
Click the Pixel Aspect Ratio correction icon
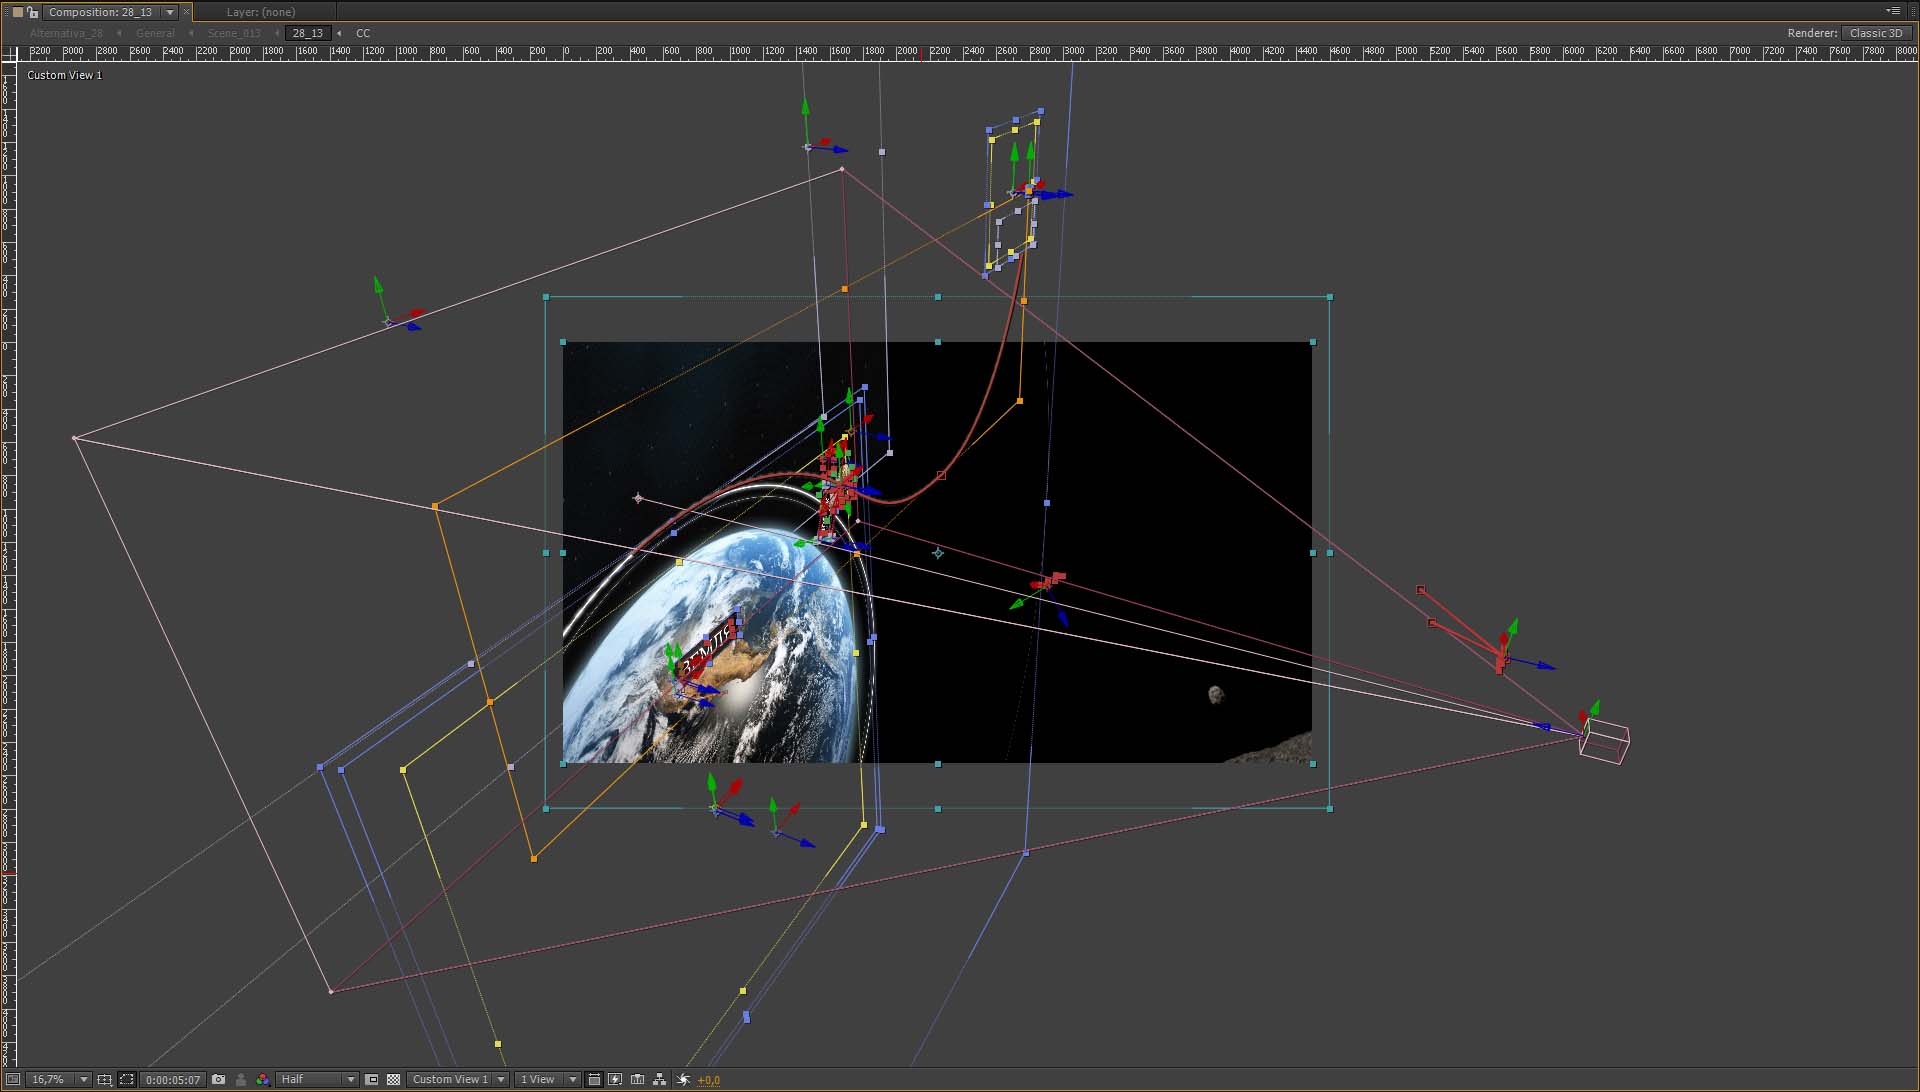(594, 1079)
